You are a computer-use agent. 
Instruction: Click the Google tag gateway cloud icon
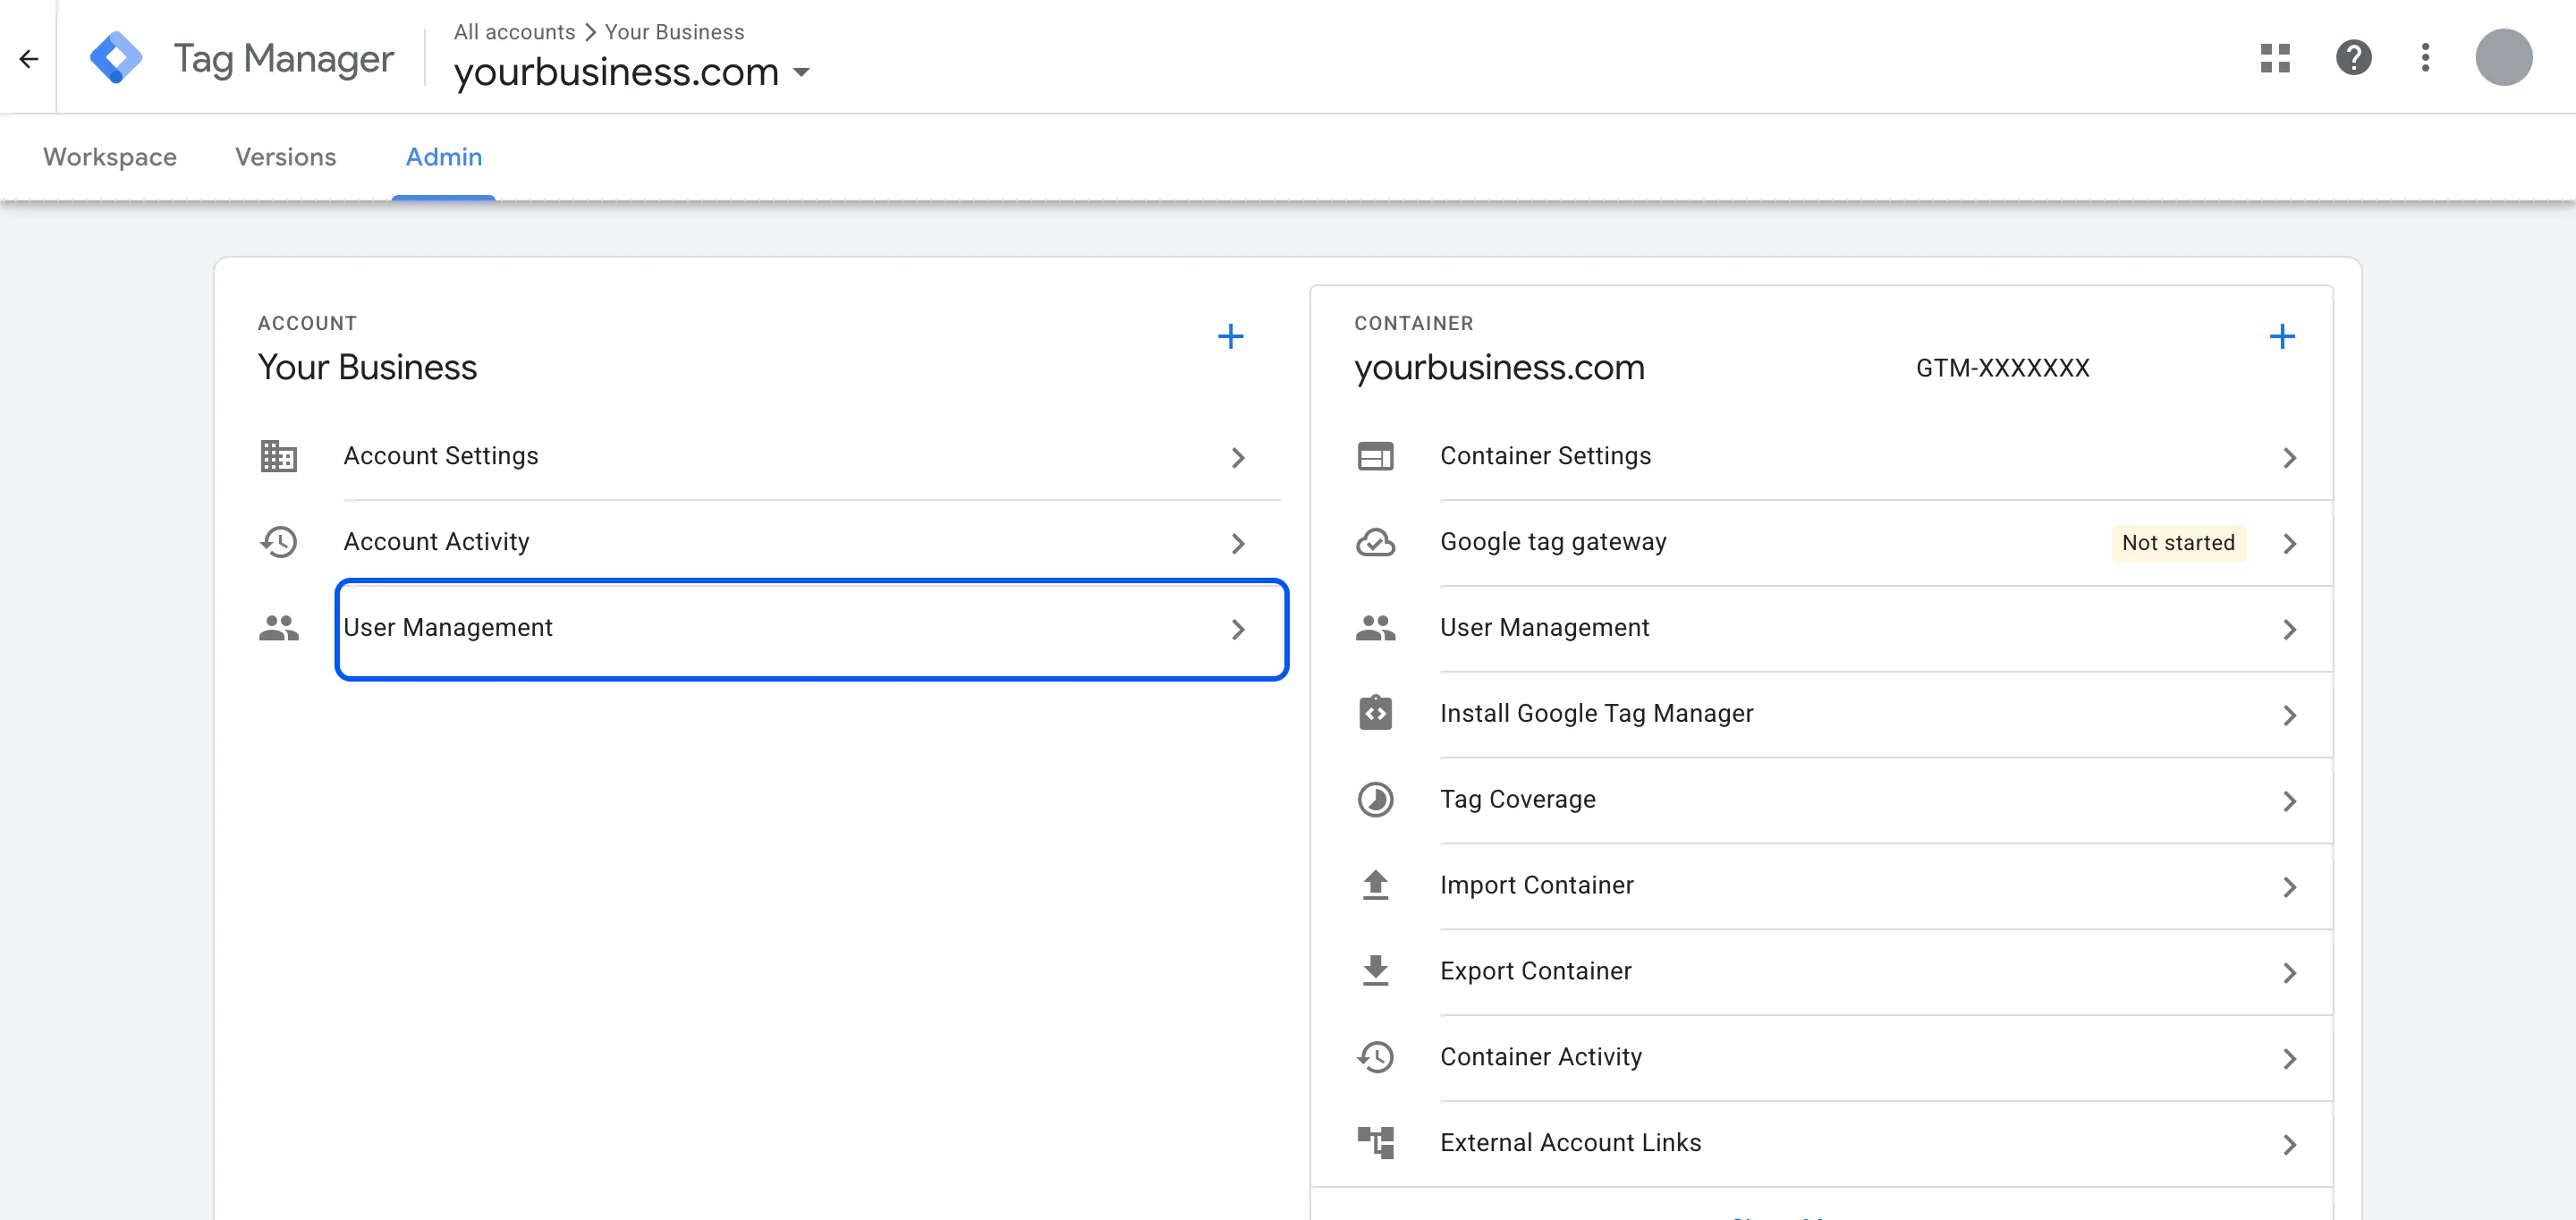[x=1375, y=542]
